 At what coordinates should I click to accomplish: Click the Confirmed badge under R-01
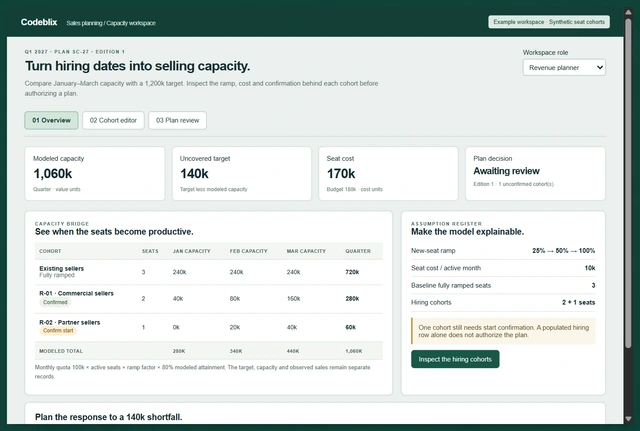[x=55, y=302]
